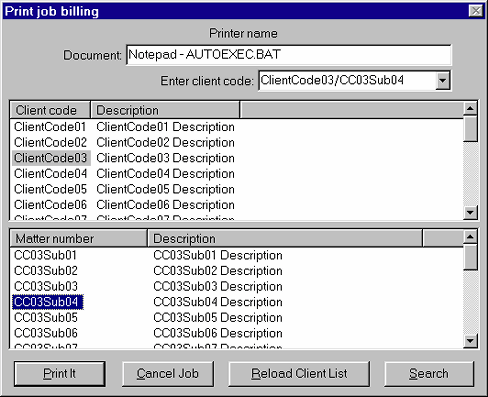Focus the client code entry field
Image resolution: width=488 pixels, height=397 pixels.
point(347,81)
